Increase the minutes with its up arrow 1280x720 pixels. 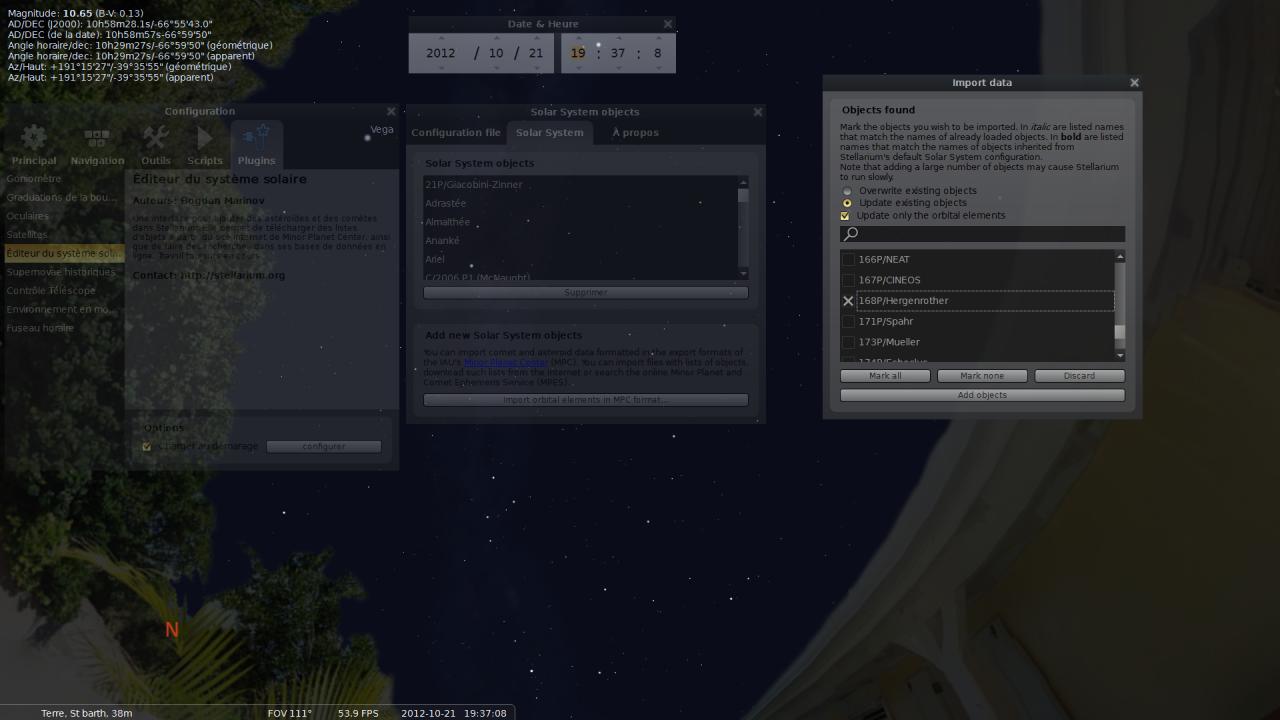tap(618, 39)
